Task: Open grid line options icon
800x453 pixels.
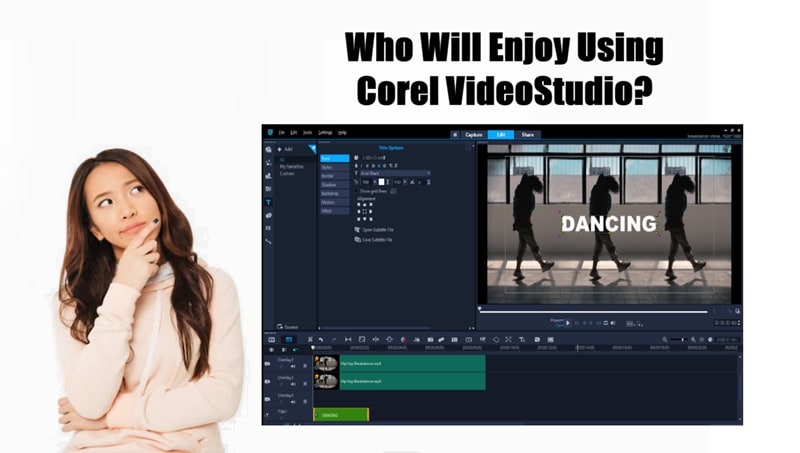Action: click(x=393, y=191)
